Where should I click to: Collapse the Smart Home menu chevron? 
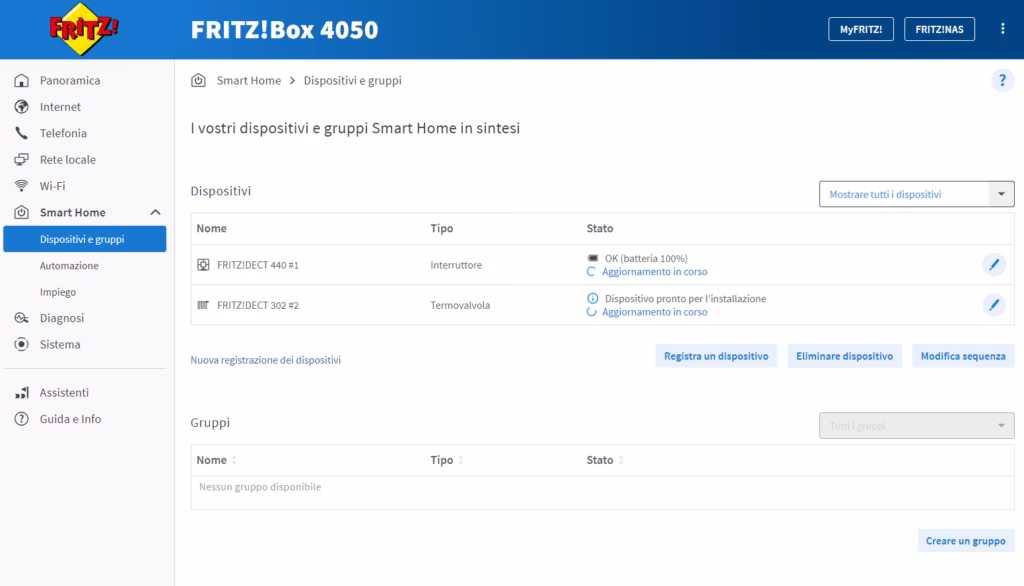[155, 212]
